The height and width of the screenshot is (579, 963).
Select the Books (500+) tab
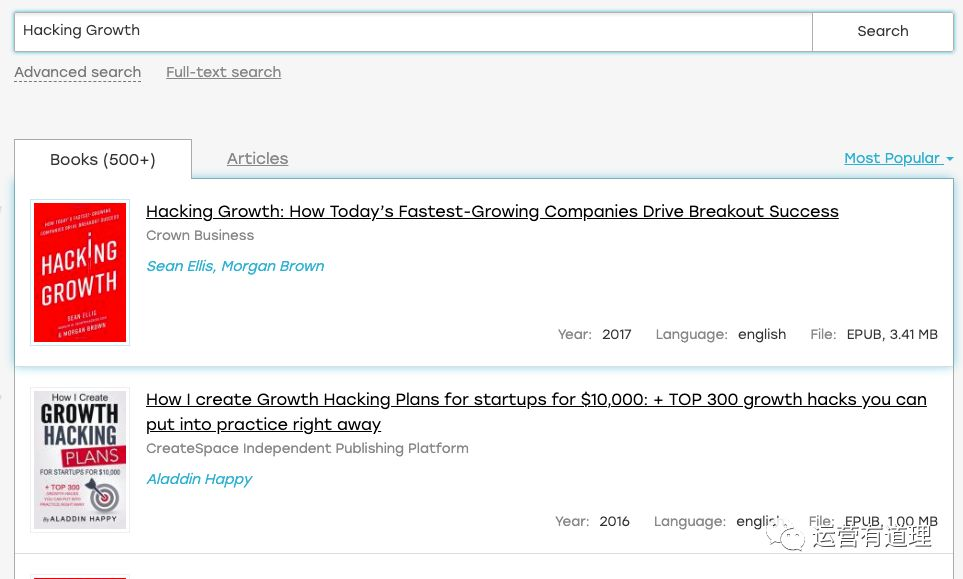[103, 160]
